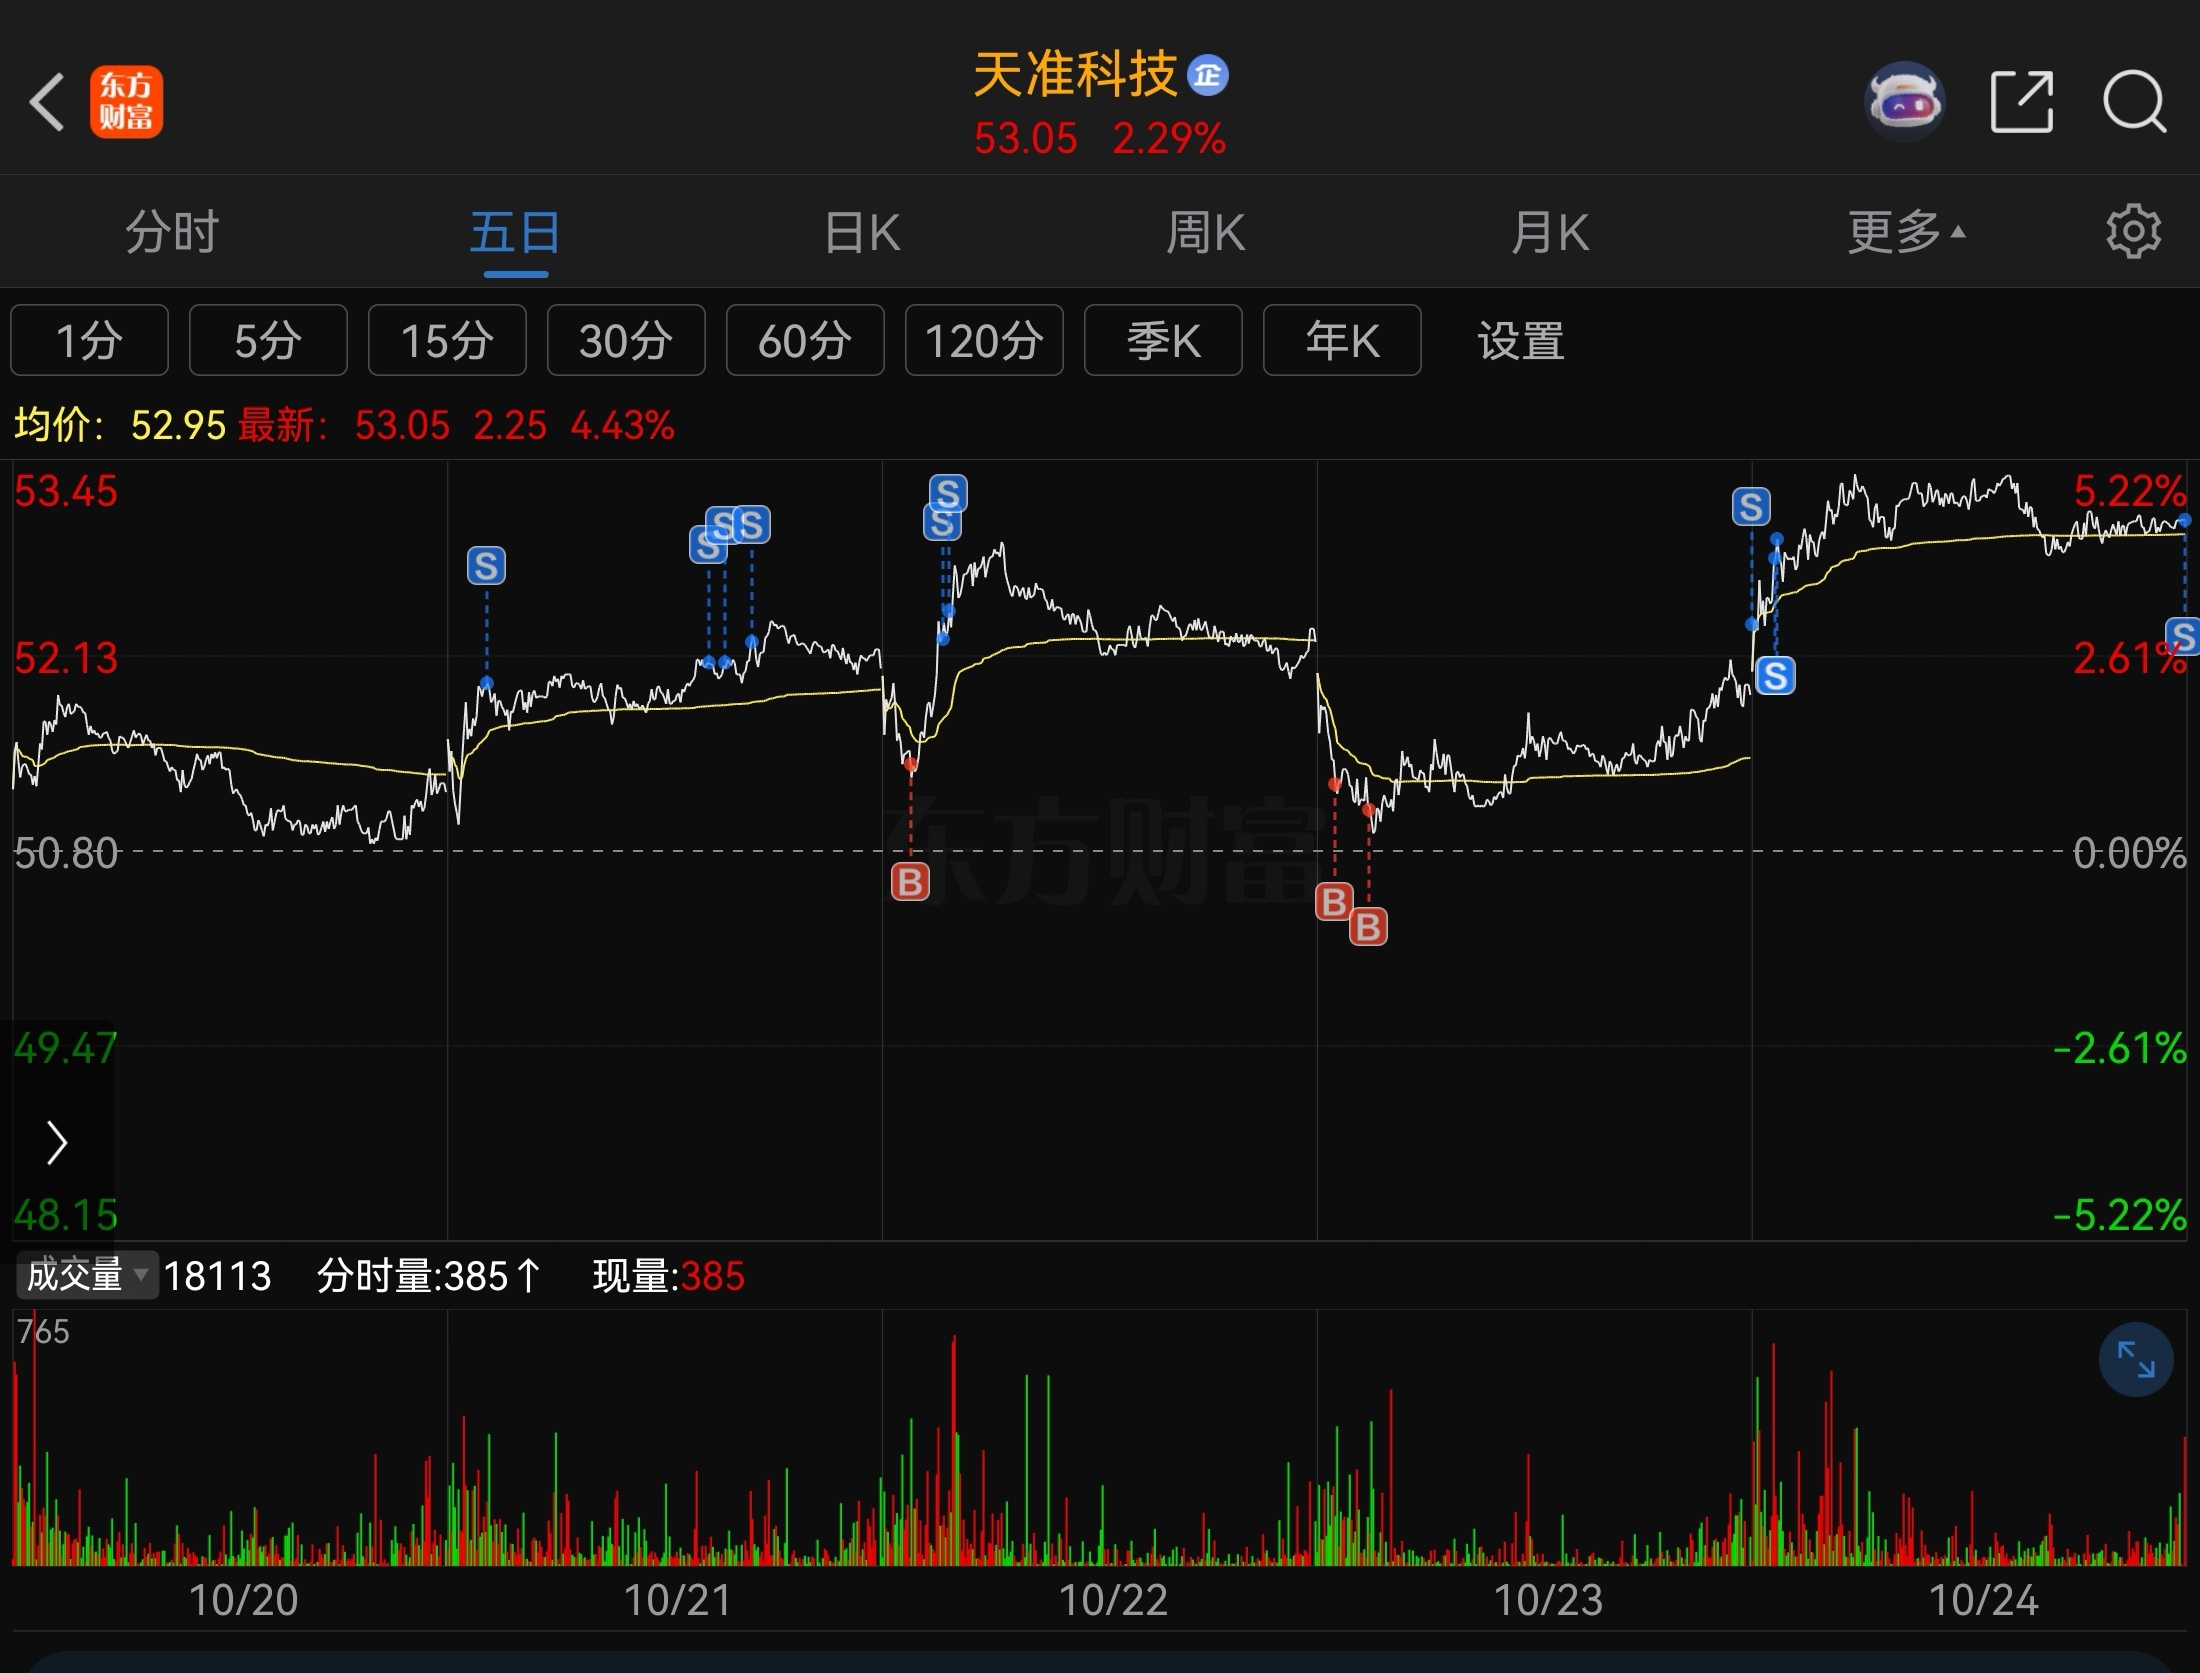Switch to the 日K tab
This screenshot has width=2200, height=1673.
click(862, 232)
